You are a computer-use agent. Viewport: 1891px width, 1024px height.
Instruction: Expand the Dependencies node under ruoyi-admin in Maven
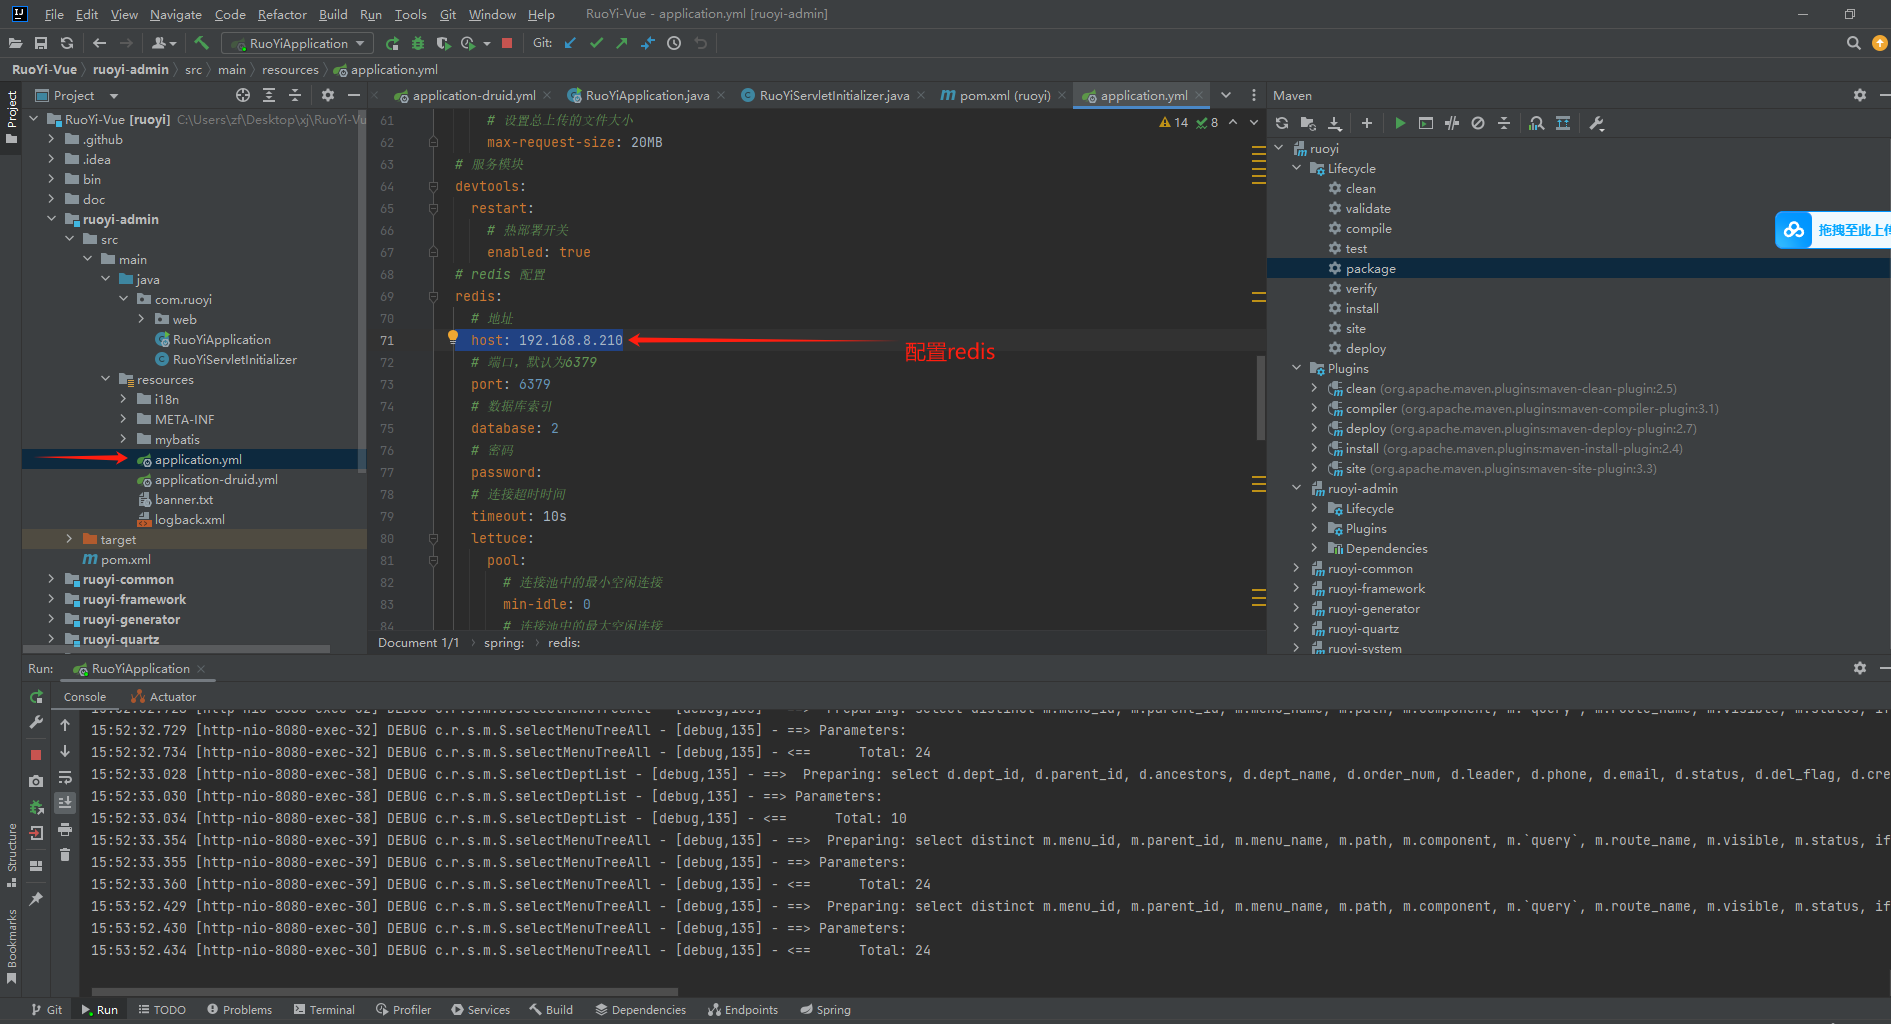1315,548
